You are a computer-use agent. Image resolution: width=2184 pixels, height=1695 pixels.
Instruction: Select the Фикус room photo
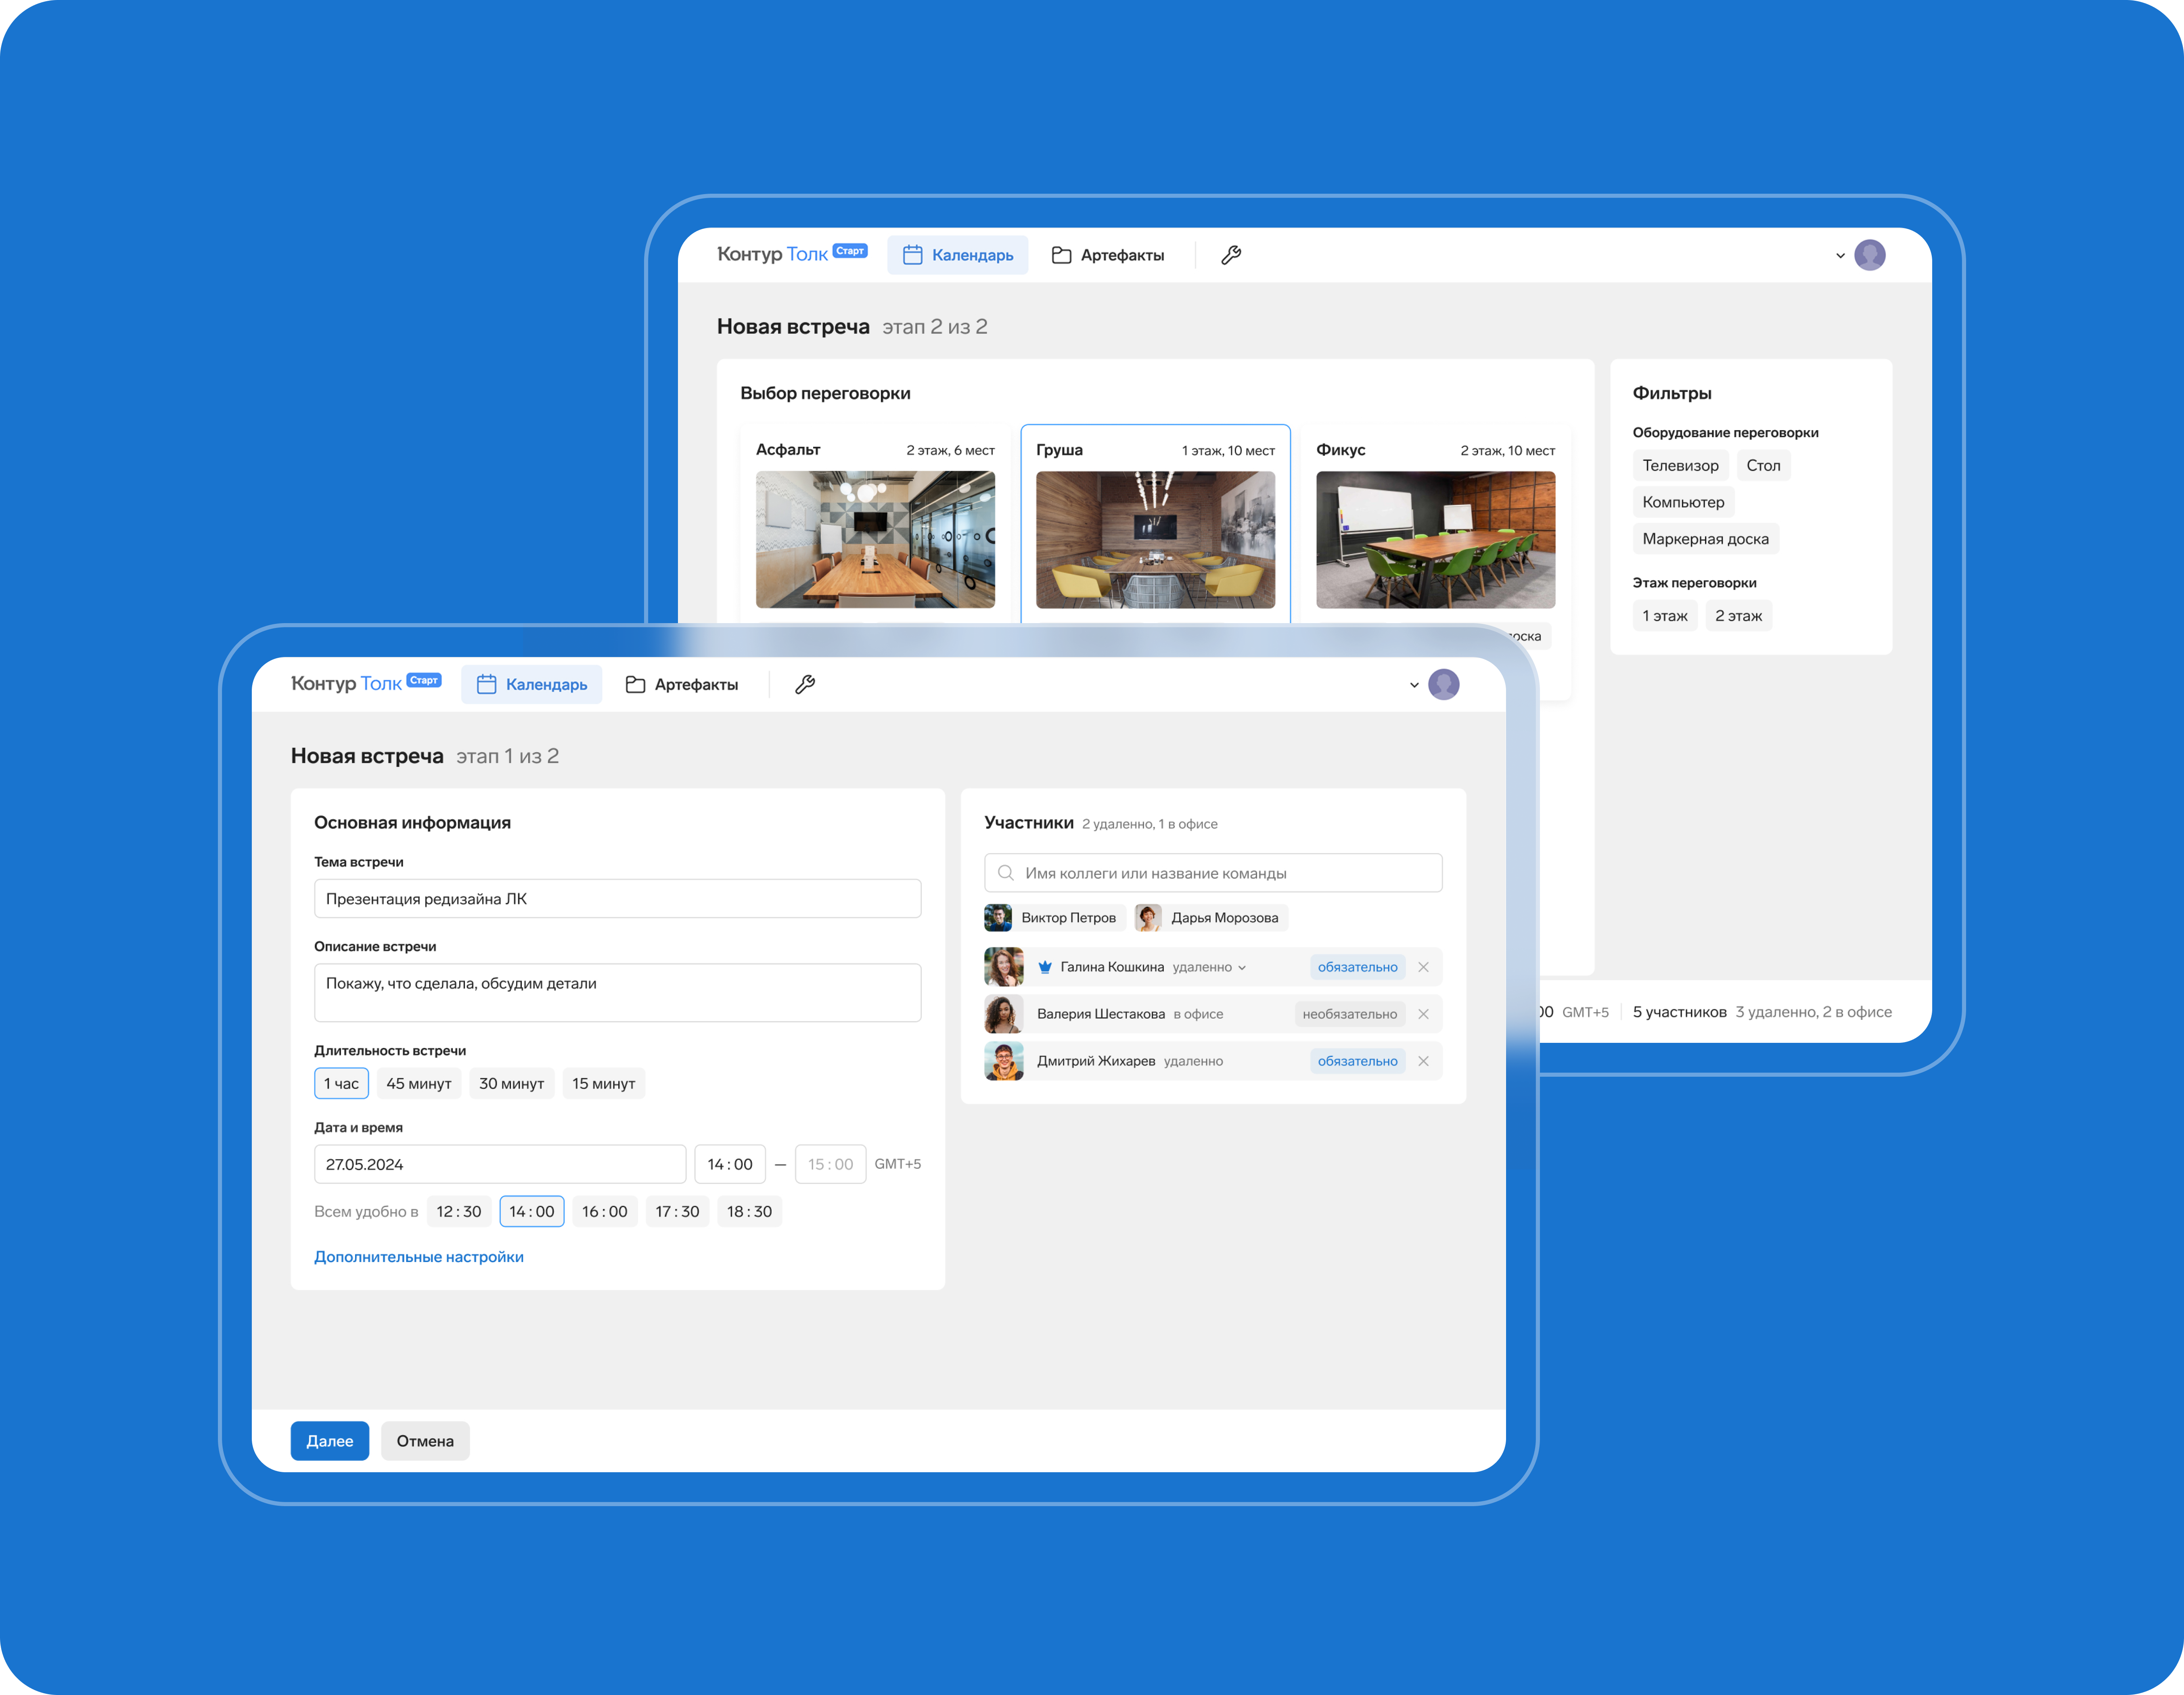pyautogui.click(x=1435, y=540)
